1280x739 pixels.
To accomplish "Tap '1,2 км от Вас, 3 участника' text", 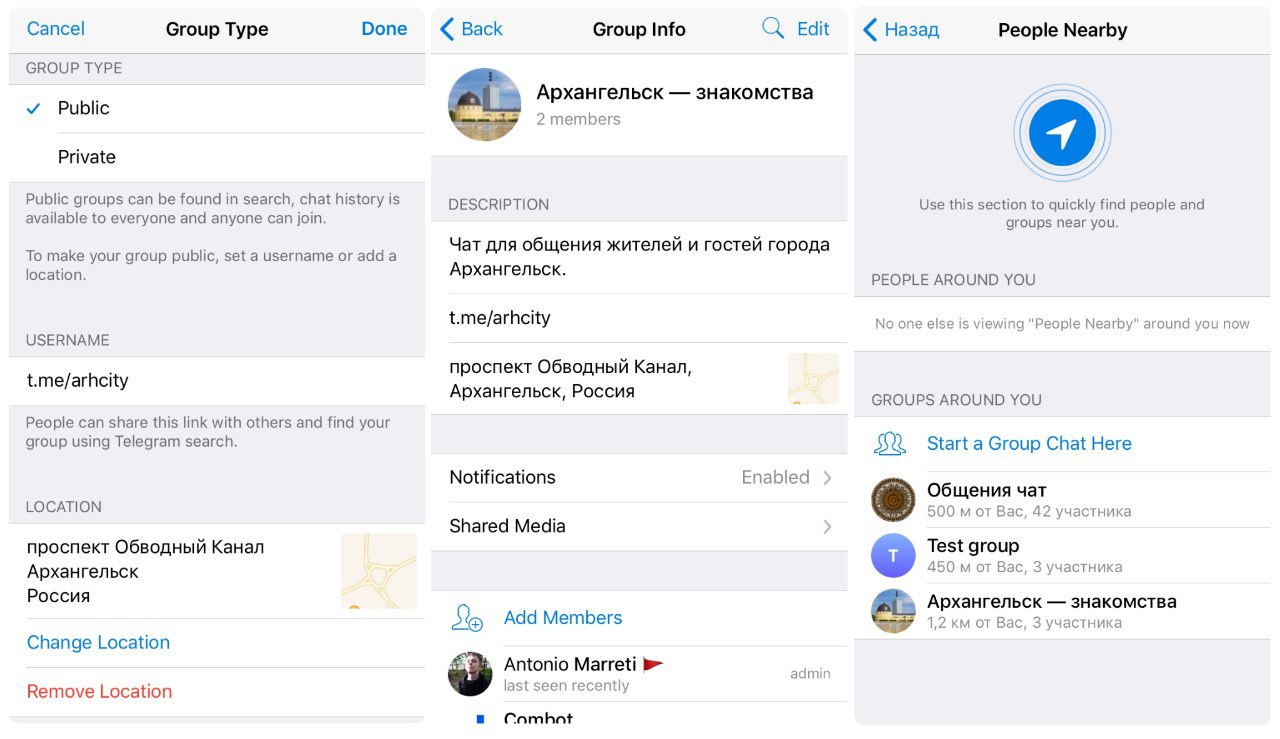I will pos(1024,623).
